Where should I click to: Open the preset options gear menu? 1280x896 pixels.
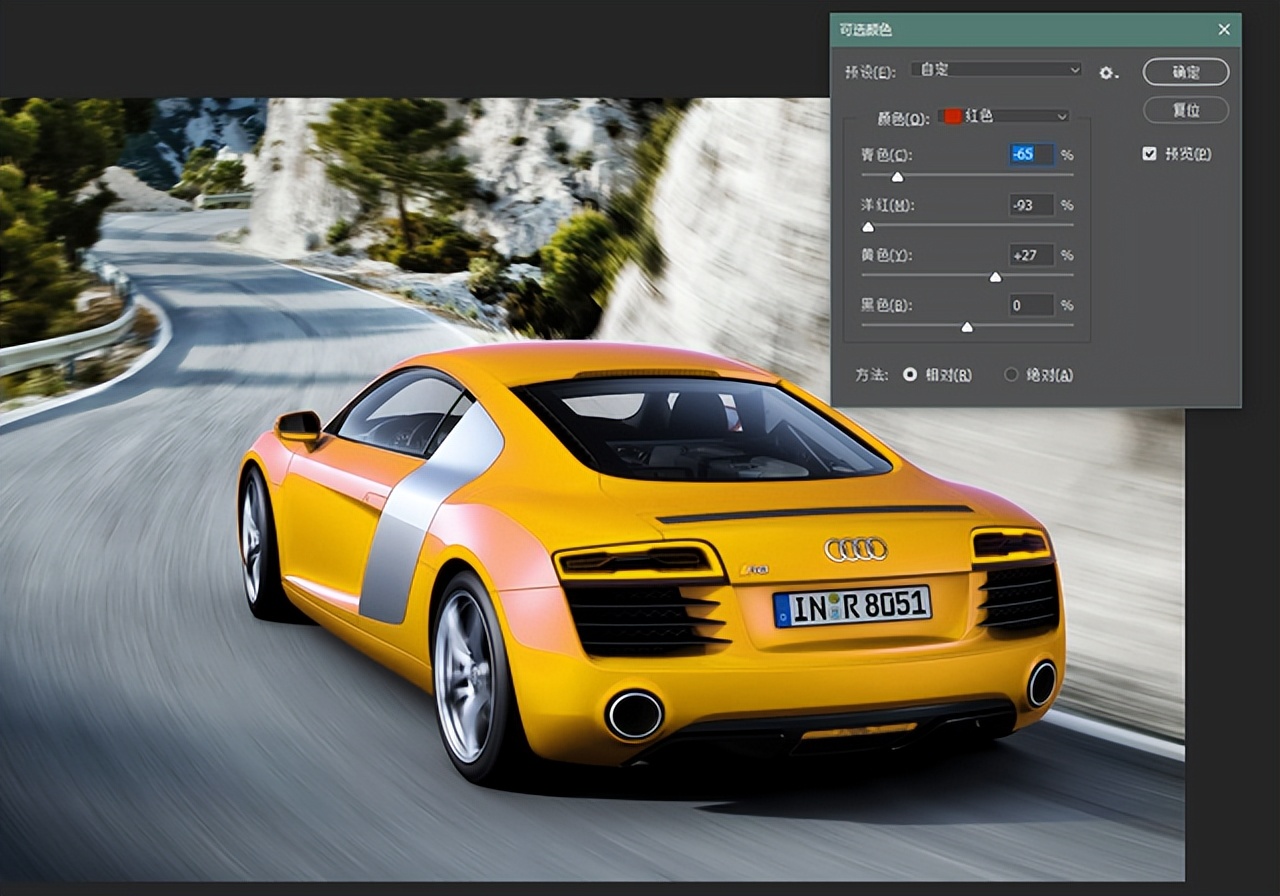pyautogui.click(x=1107, y=72)
